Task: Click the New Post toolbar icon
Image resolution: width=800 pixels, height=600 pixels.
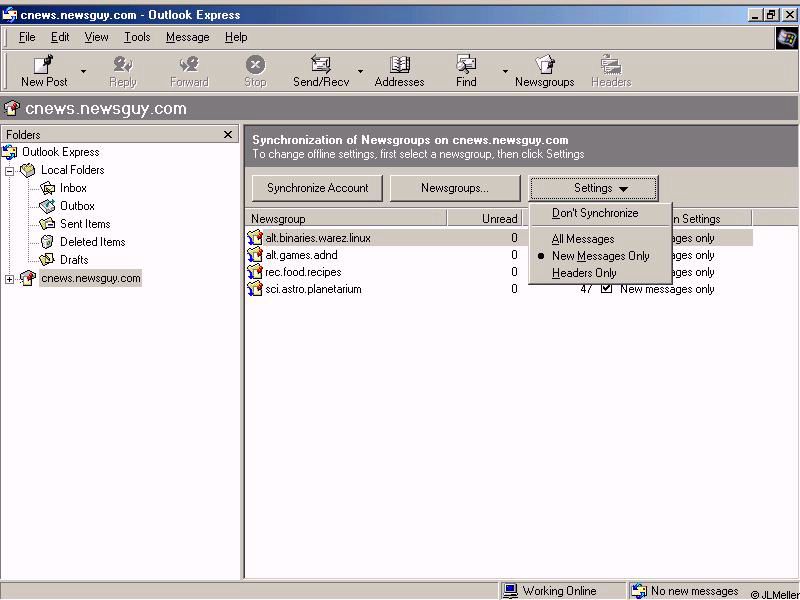Action: tap(44, 65)
